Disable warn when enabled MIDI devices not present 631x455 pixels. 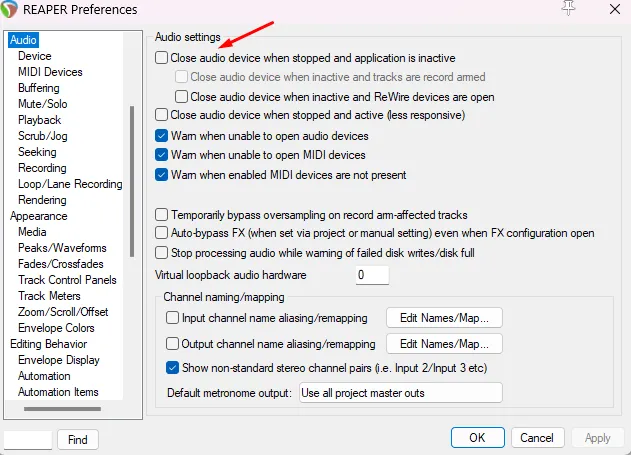(x=161, y=175)
